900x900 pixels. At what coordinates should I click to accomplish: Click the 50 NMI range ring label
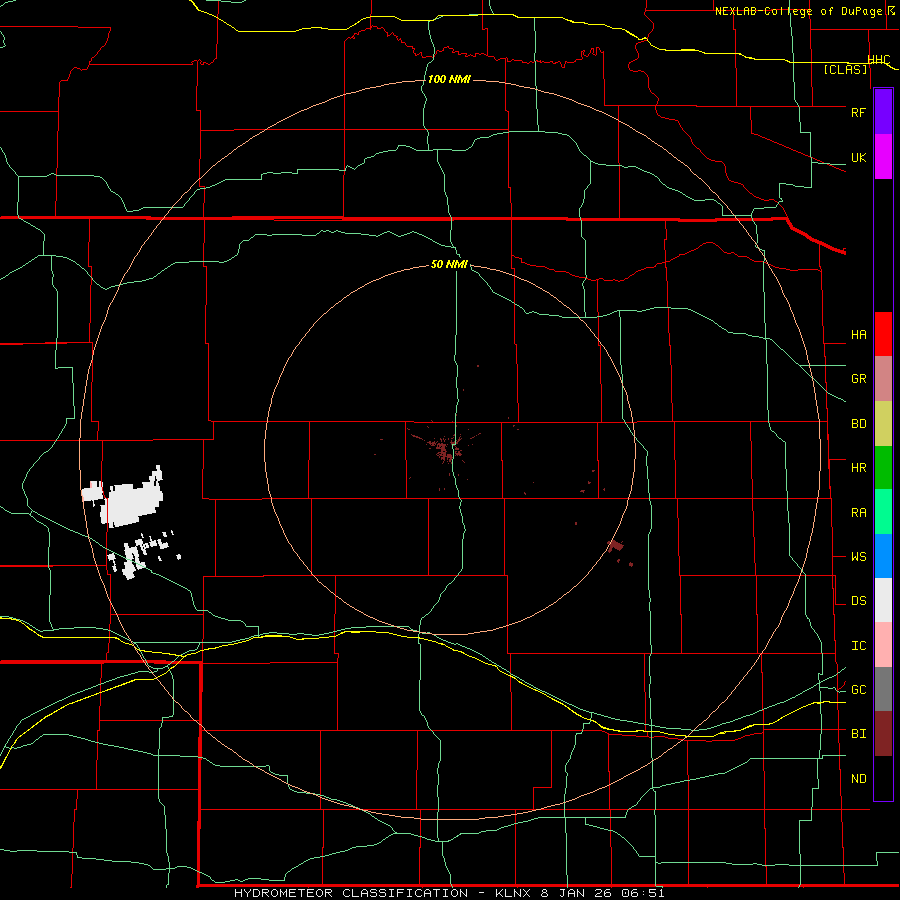tap(449, 264)
